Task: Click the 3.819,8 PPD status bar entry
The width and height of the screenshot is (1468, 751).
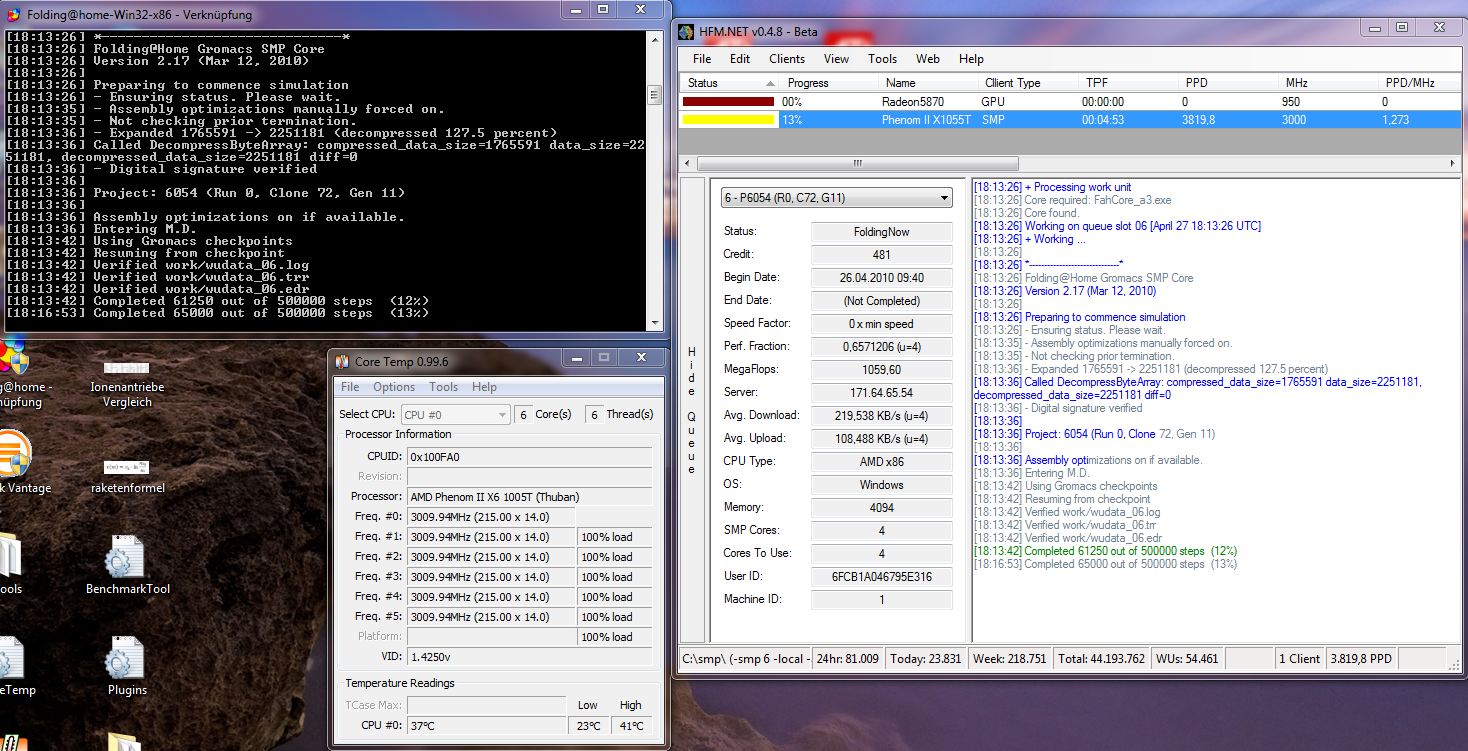Action: (1362, 659)
